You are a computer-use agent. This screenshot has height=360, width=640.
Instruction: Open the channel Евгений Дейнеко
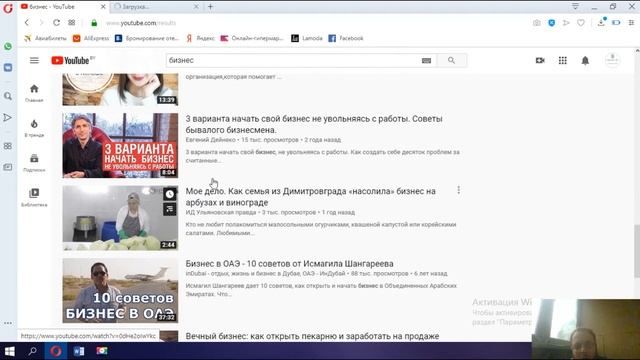click(x=211, y=140)
